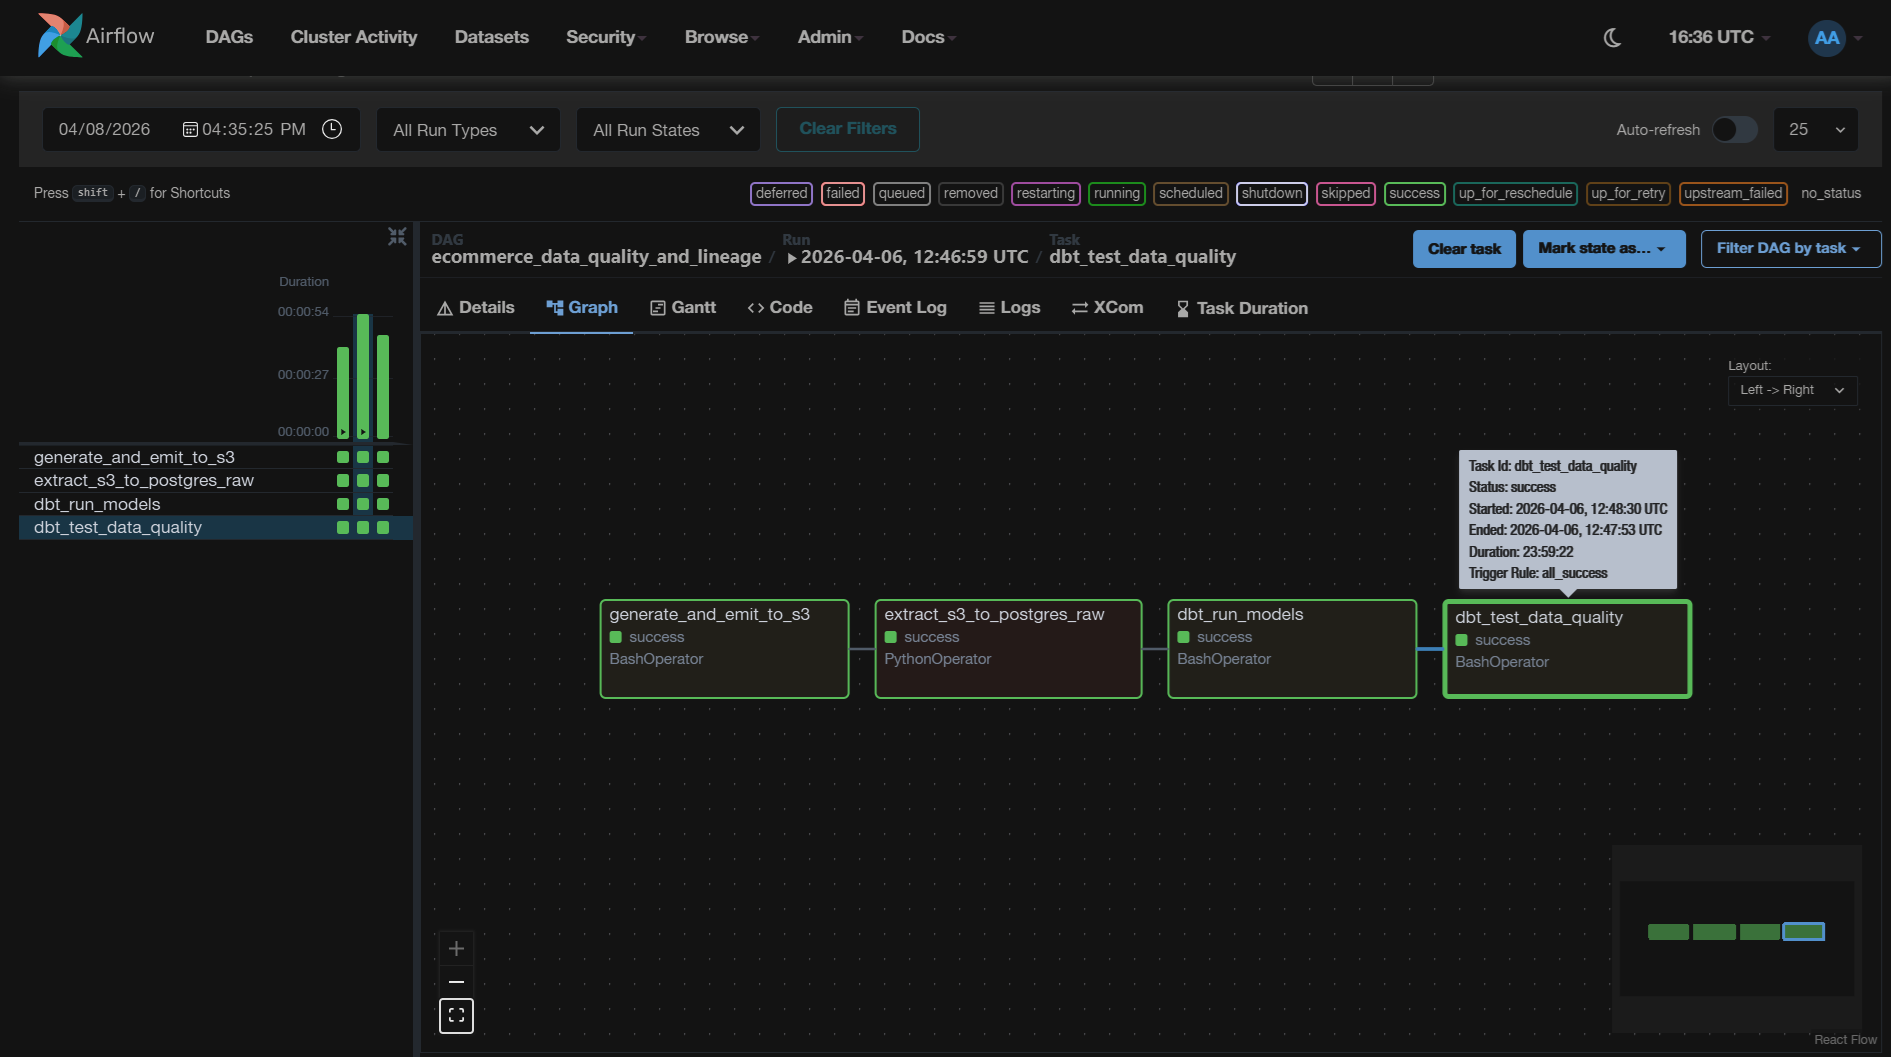Open the DAGs menu item

[x=229, y=37]
